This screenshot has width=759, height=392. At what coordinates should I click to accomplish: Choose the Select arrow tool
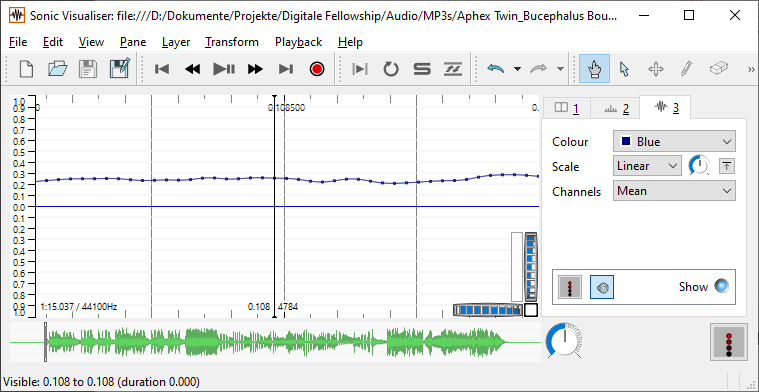tap(624, 69)
